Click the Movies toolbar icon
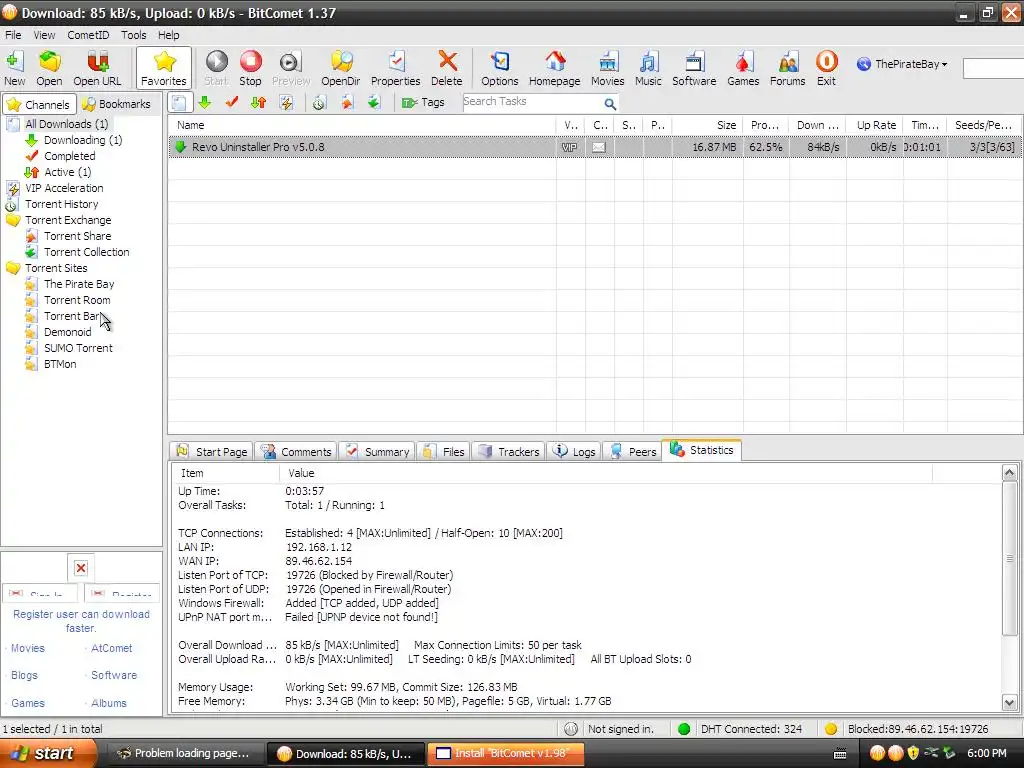Image resolution: width=1024 pixels, height=768 pixels. click(607, 68)
